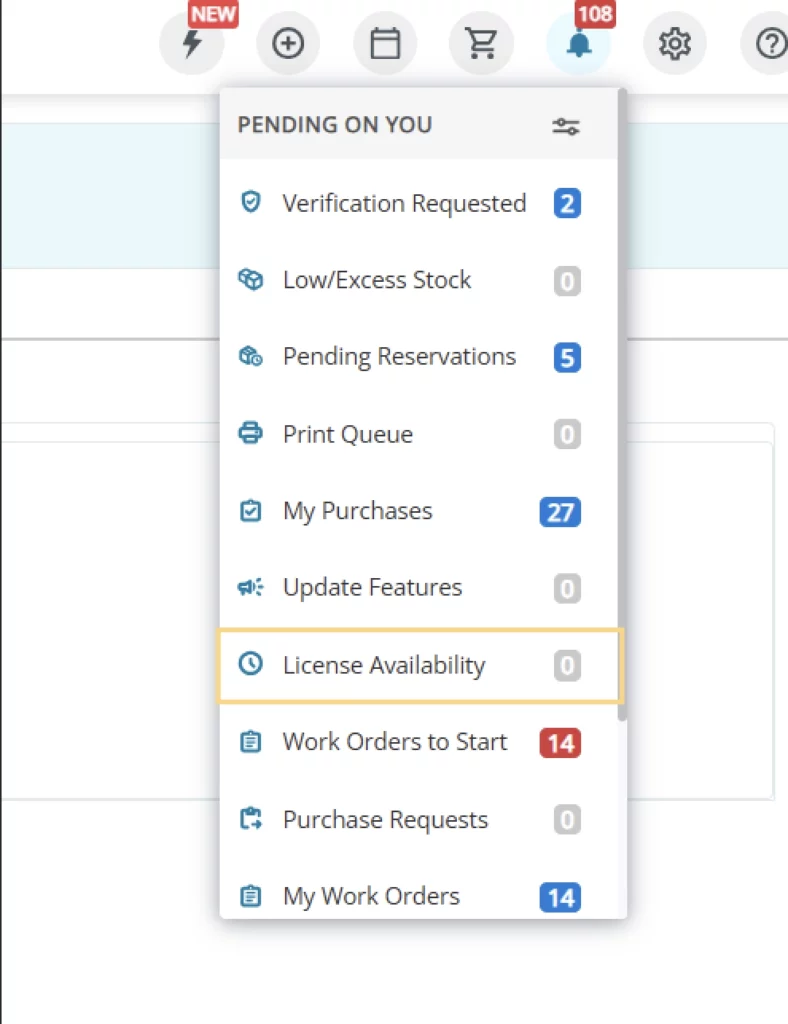Select License Availability item

pos(383,666)
